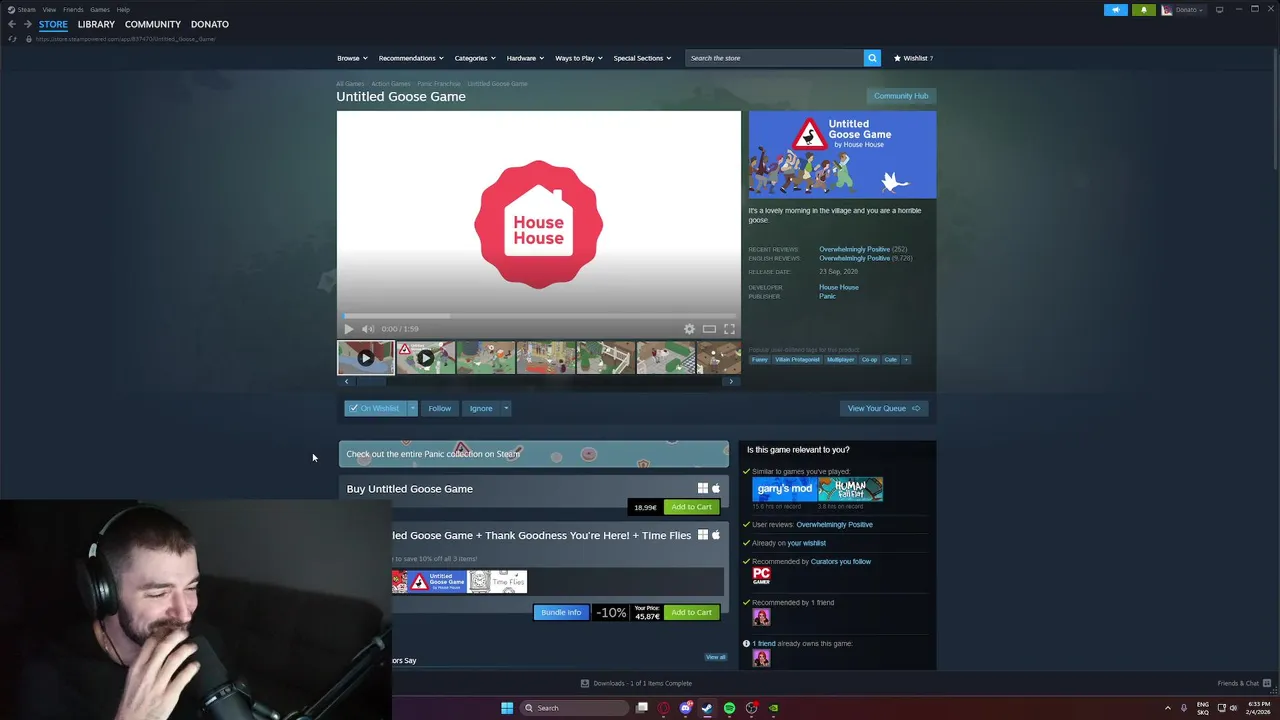Viewport: 1280px width, 720px height.
Task: Open Bundle Info
Action: 561,612
